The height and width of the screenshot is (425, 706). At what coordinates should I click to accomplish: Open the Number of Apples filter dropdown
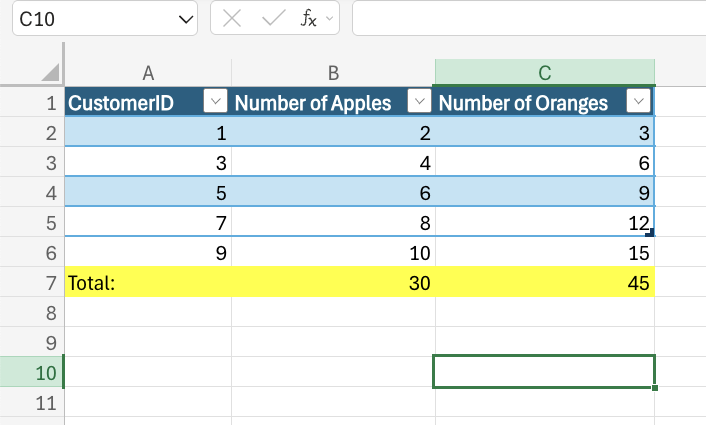point(419,101)
